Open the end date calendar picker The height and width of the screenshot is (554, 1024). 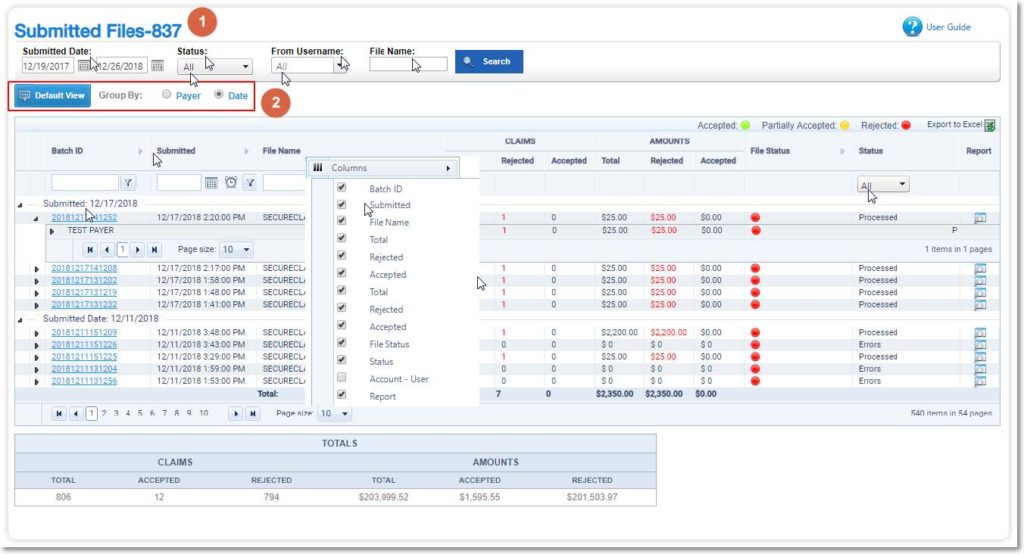tap(157, 66)
